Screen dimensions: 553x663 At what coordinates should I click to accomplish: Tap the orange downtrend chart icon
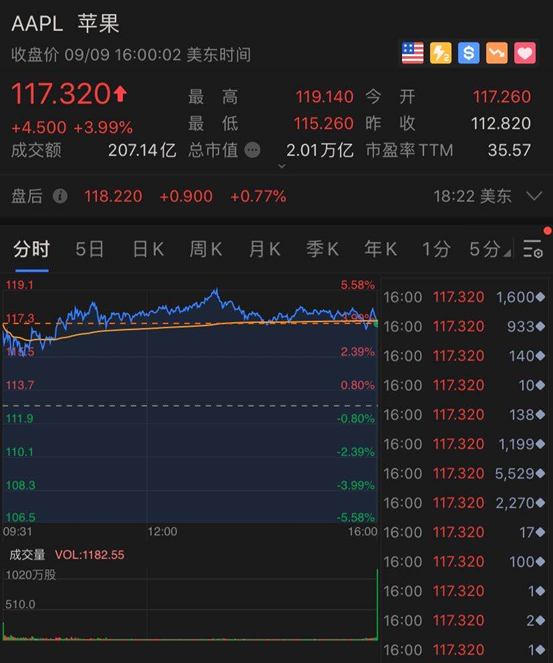497,53
